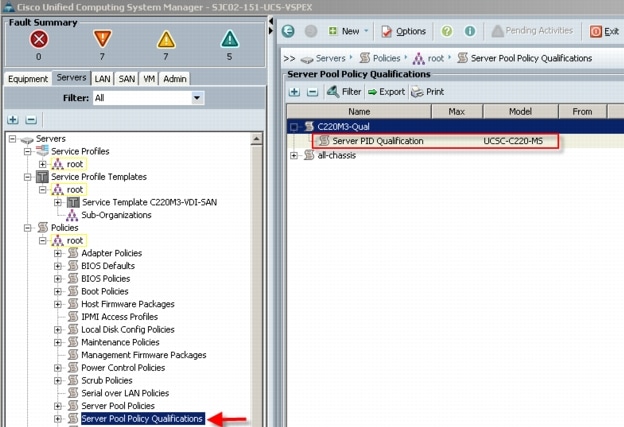The height and width of the screenshot is (427, 624).
Task: Expand the BIOS Defaults node
Action: point(58,266)
